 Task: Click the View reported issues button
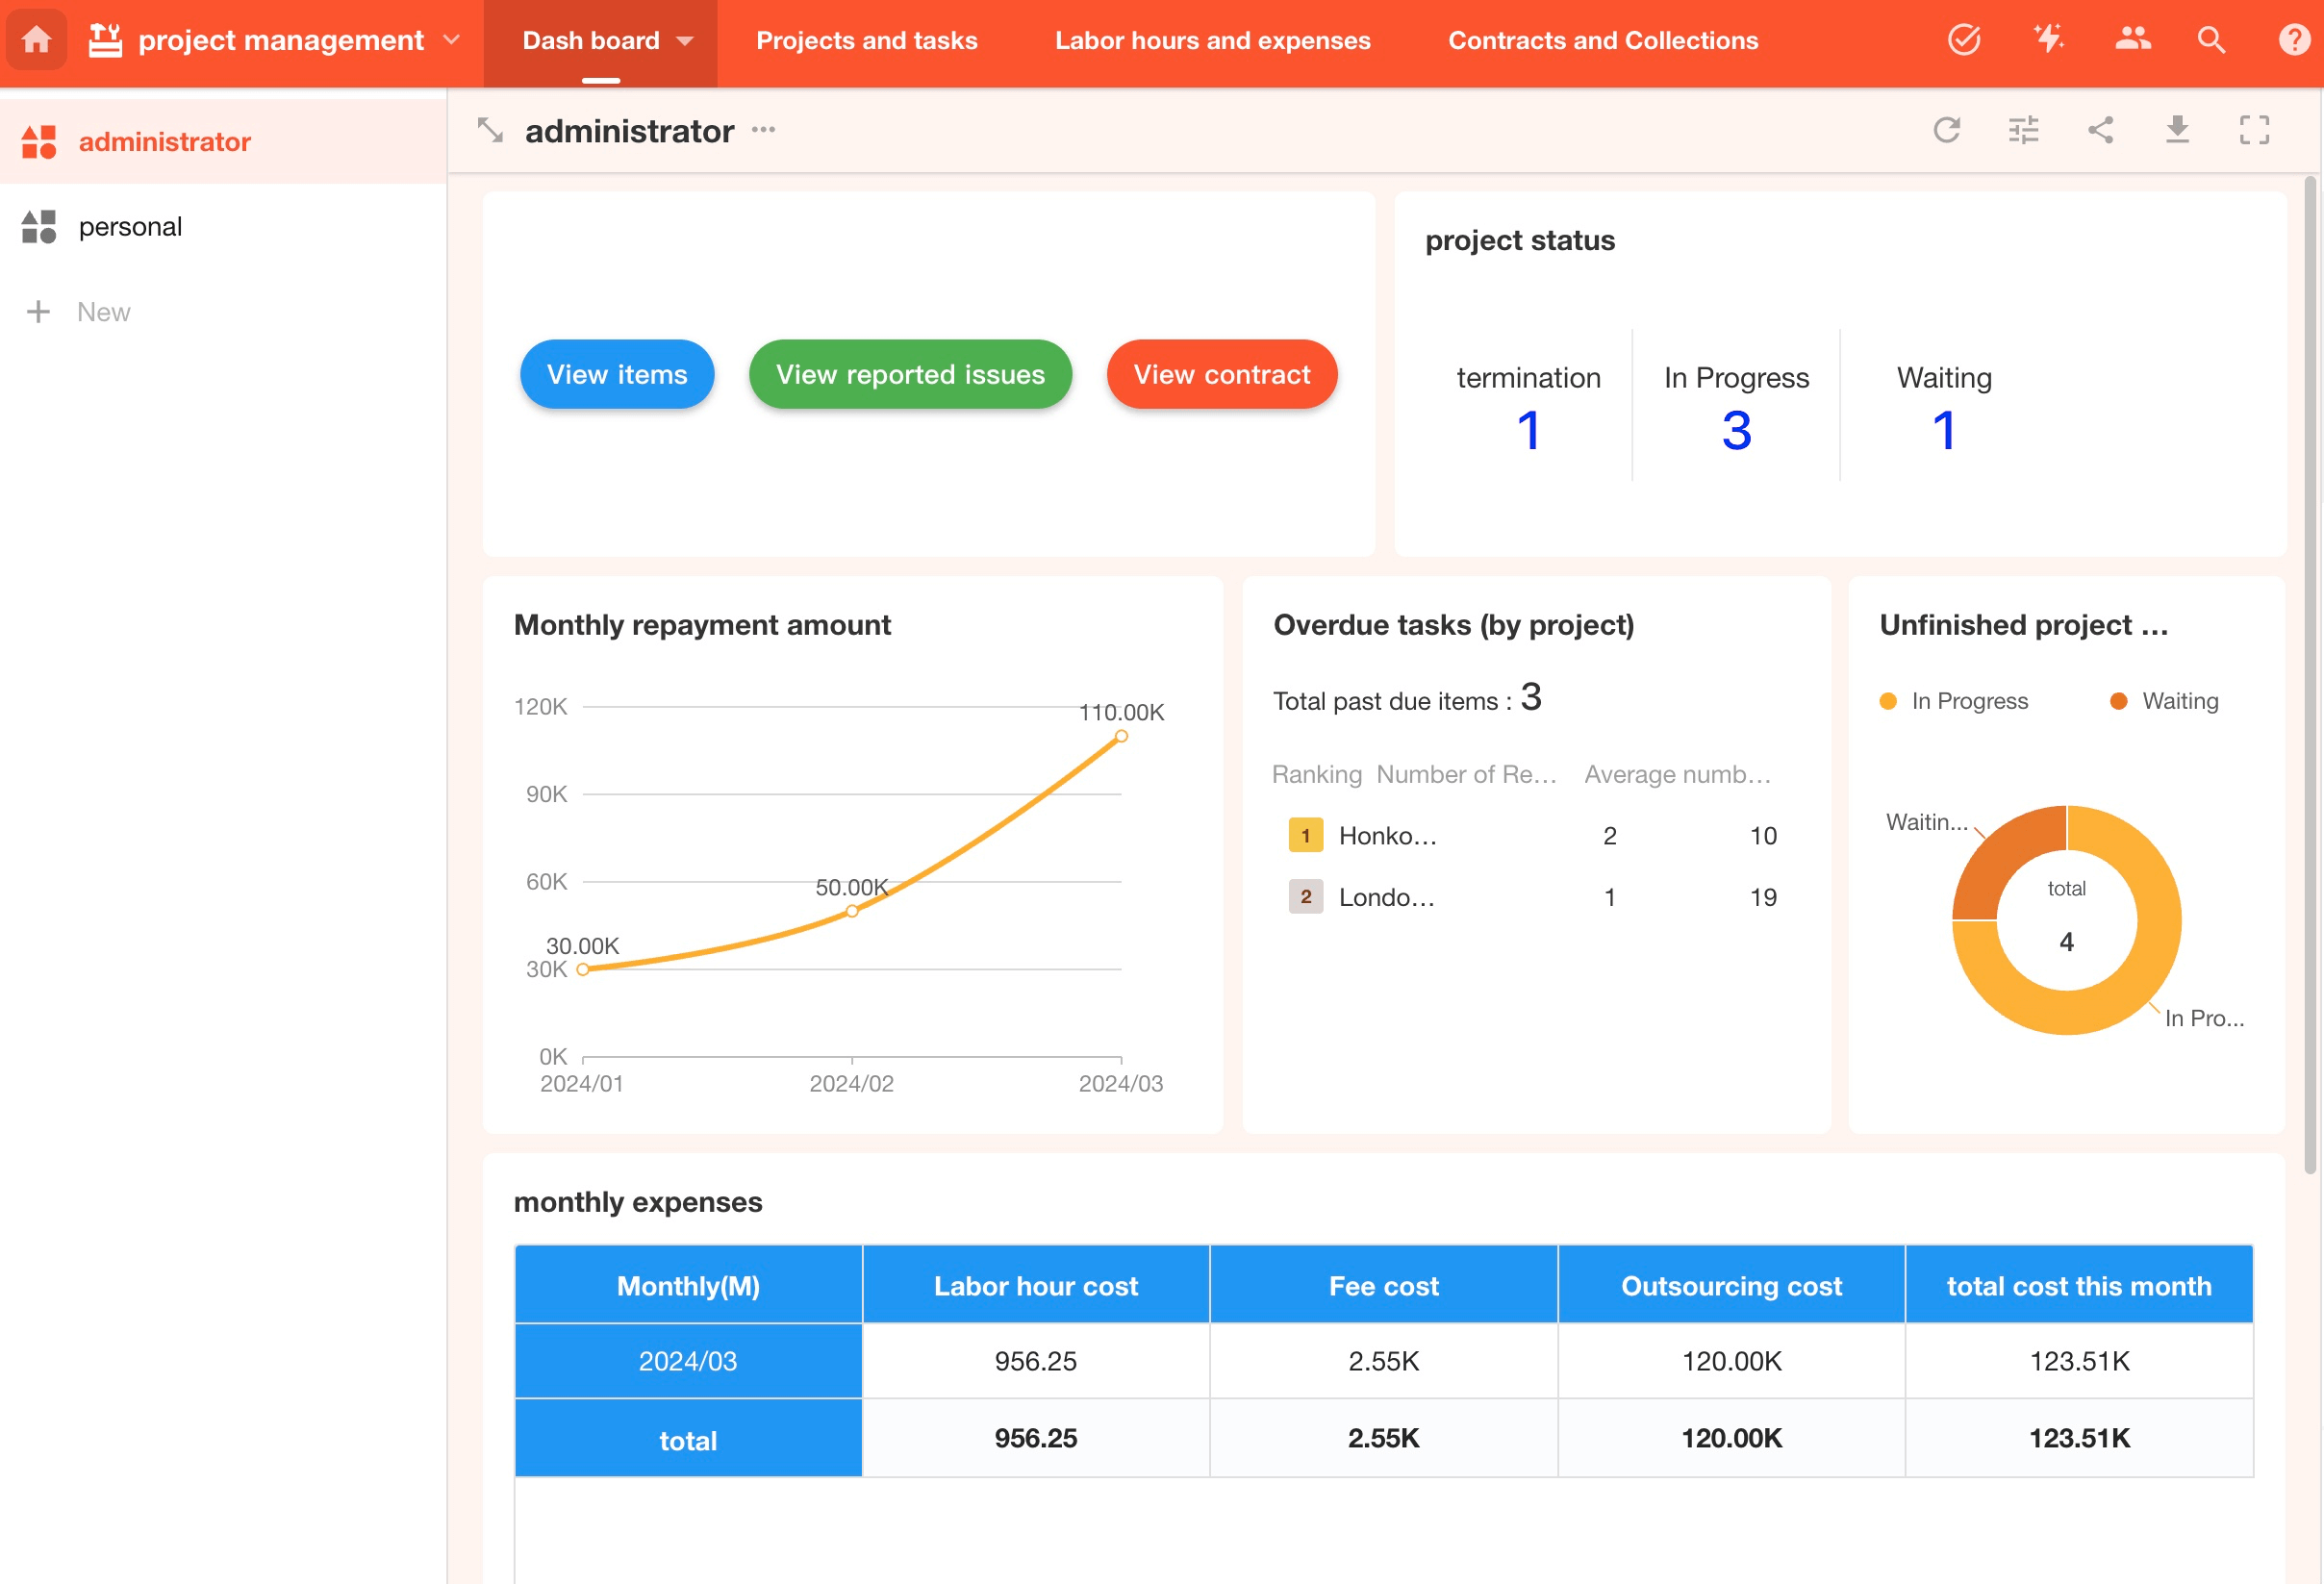(x=910, y=374)
